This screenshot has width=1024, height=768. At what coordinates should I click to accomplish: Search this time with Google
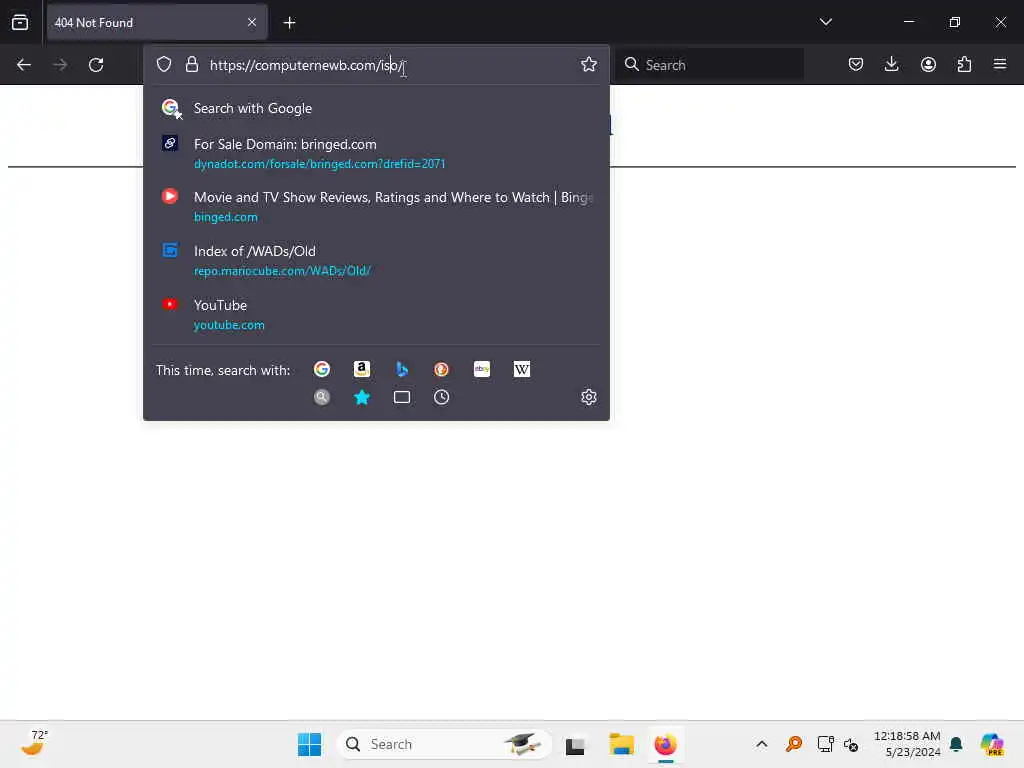(322, 369)
